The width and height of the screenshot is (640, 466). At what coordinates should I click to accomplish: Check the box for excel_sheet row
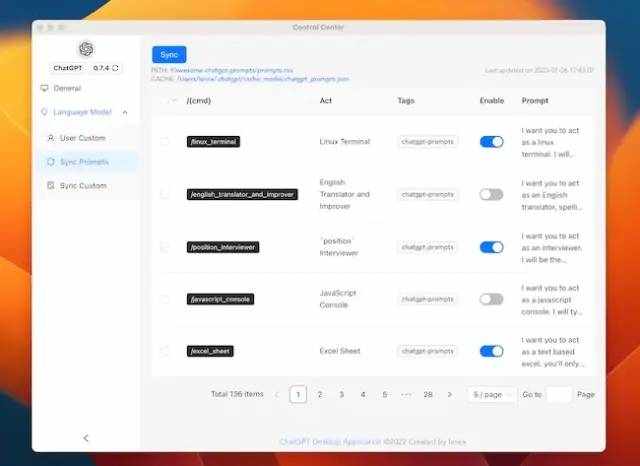(x=164, y=351)
